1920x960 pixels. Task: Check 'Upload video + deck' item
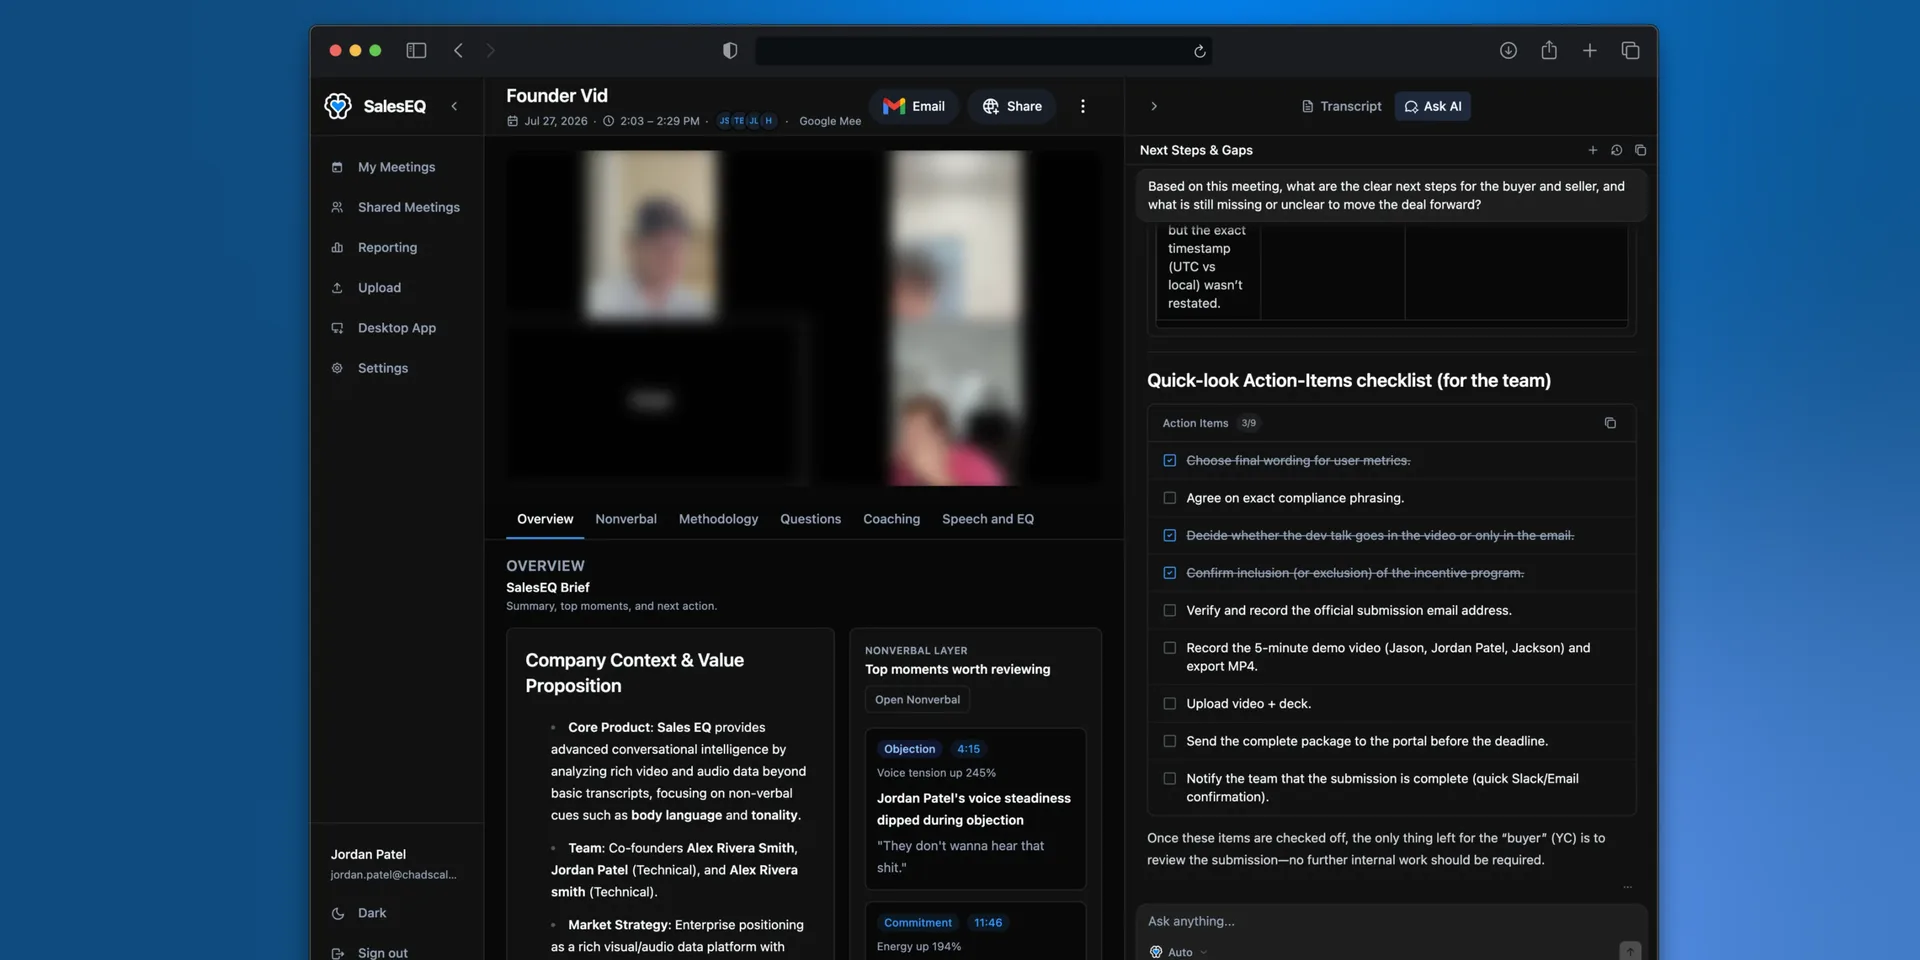click(1169, 704)
